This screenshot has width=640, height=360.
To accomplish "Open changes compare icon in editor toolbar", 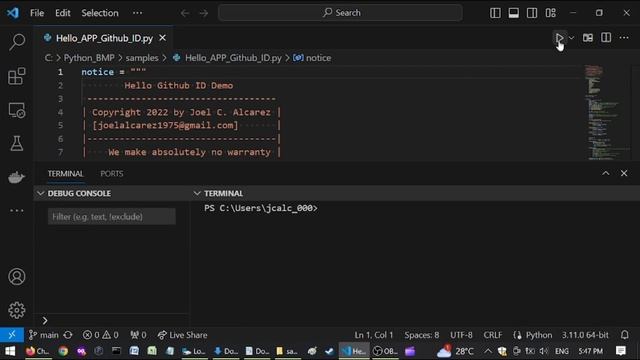I will tap(588, 38).
